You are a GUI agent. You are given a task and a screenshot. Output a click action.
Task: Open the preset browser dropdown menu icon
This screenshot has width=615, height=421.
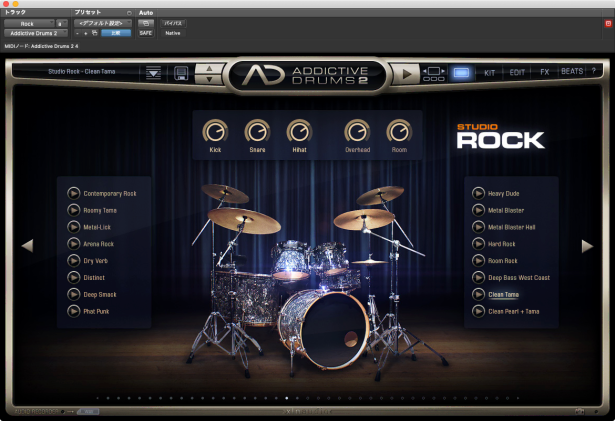point(153,73)
